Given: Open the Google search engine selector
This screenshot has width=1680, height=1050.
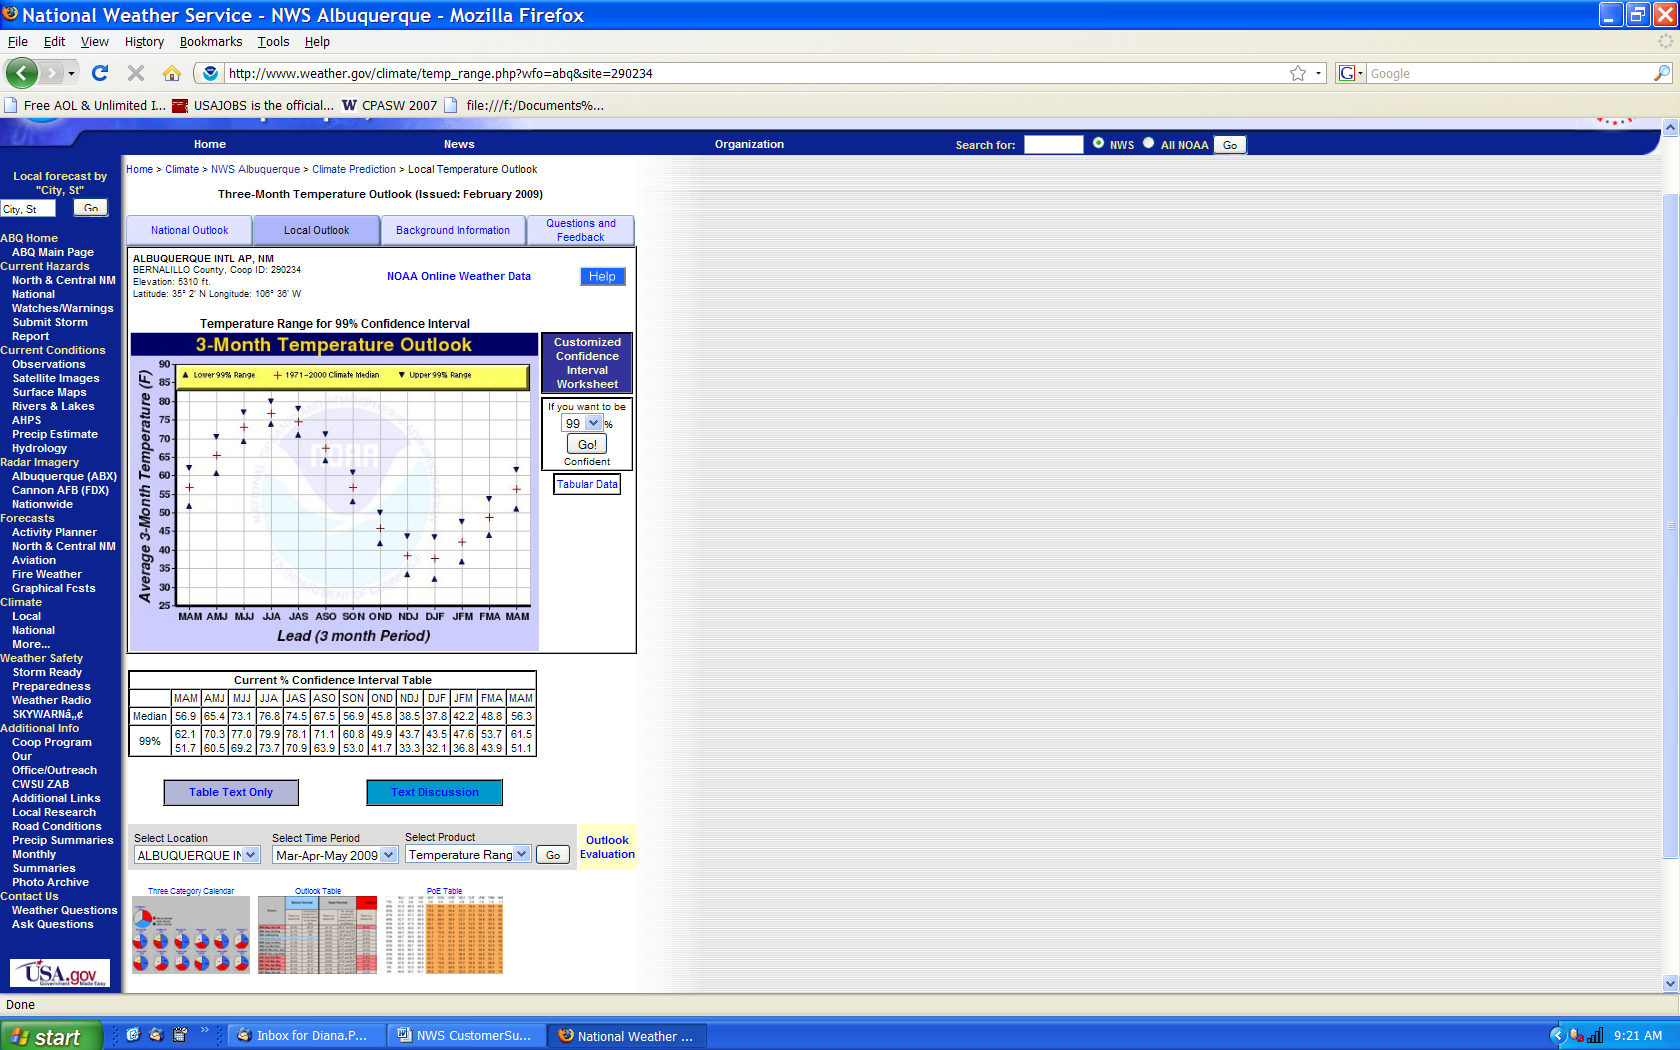Looking at the screenshot, I should tap(1351, 73).
